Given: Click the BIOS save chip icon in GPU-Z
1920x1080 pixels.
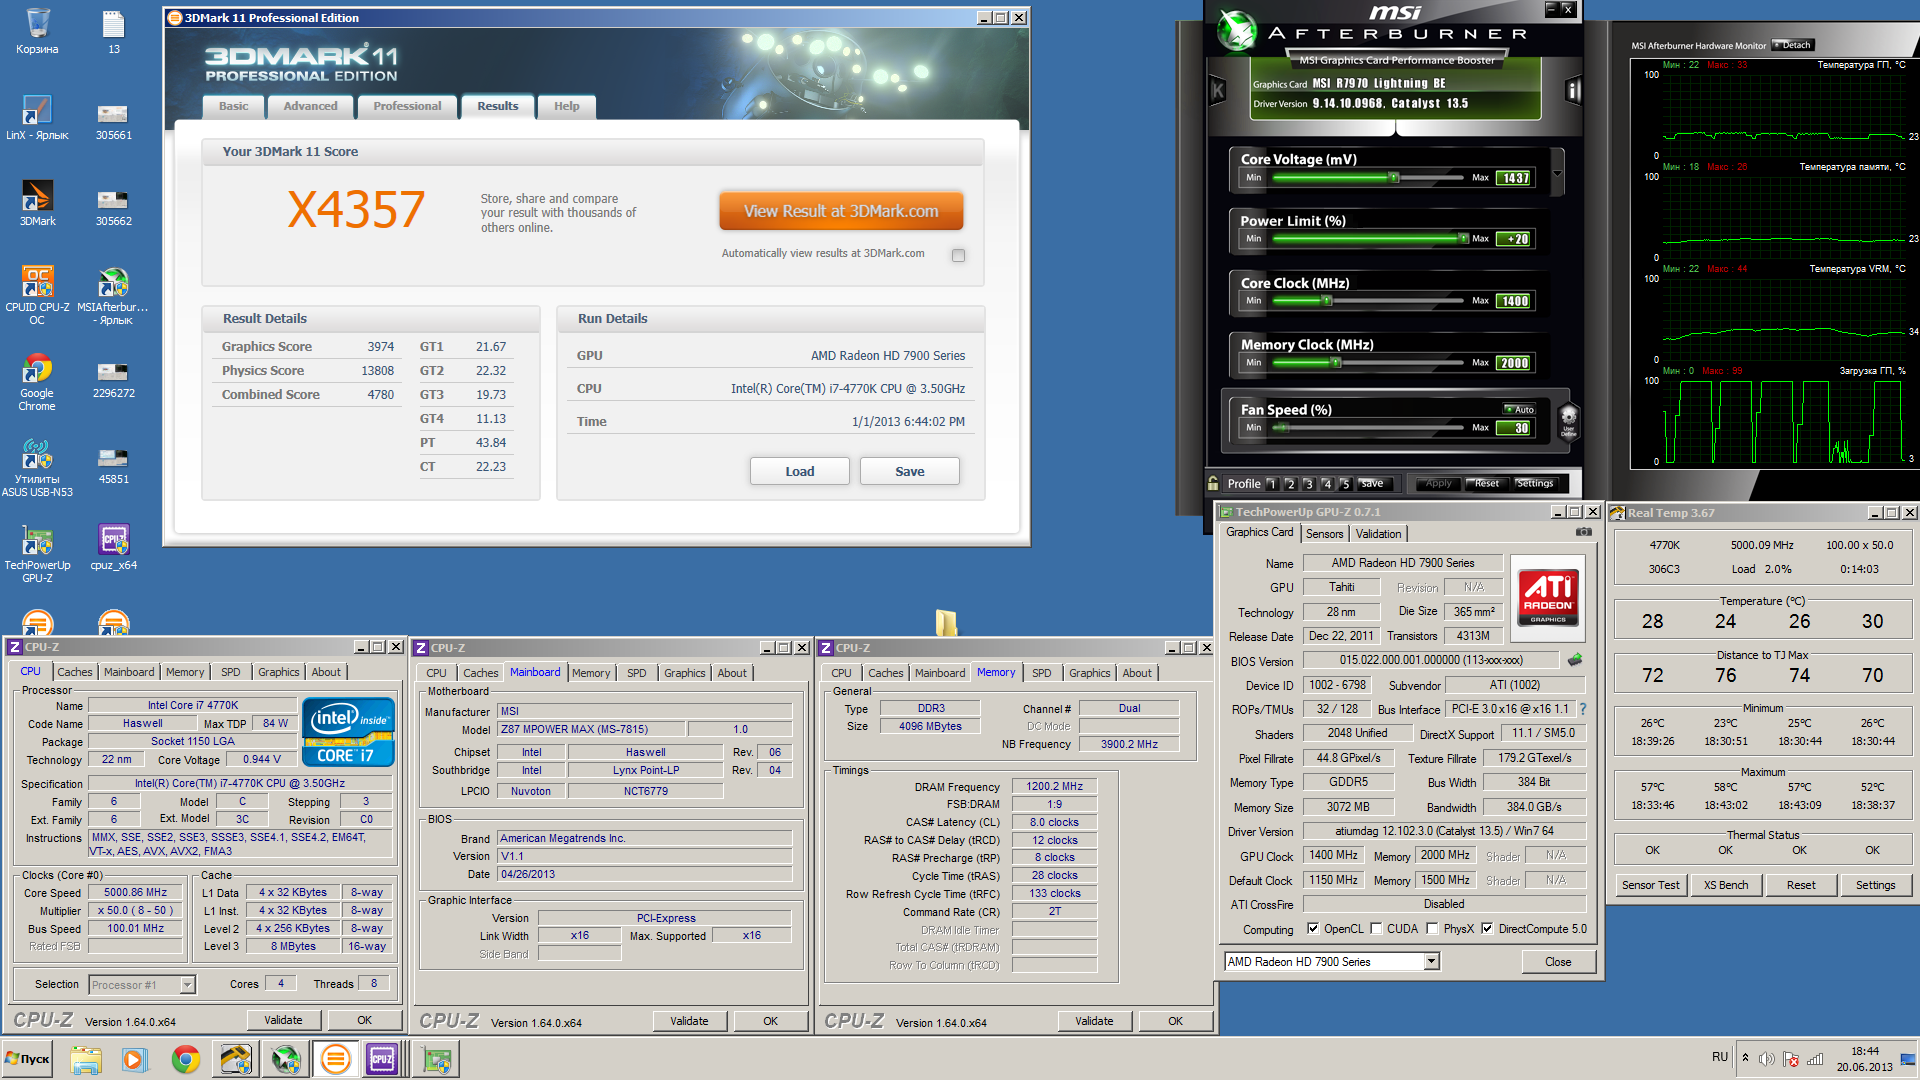Looking at the screenshot, I should [1575, 660].
